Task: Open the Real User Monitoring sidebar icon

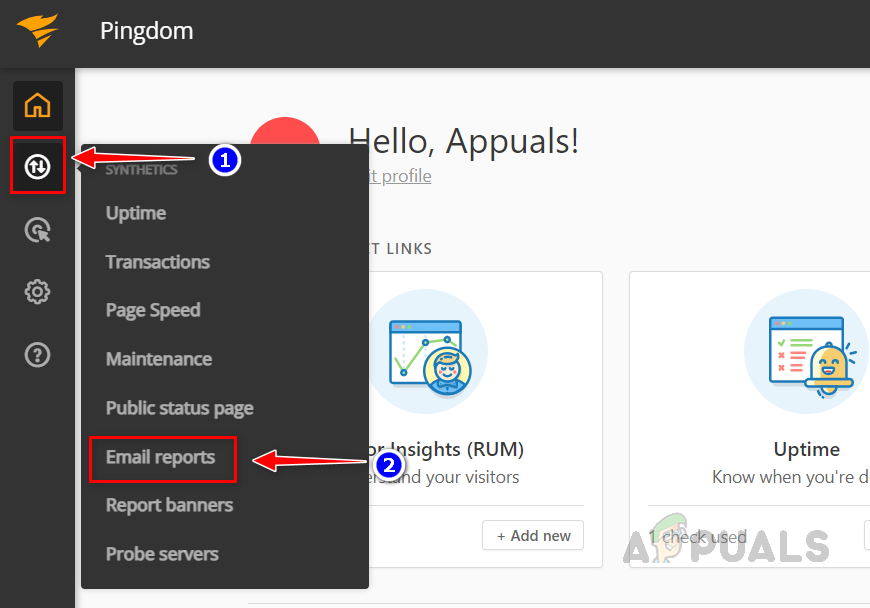Action: tap(38, 230)
